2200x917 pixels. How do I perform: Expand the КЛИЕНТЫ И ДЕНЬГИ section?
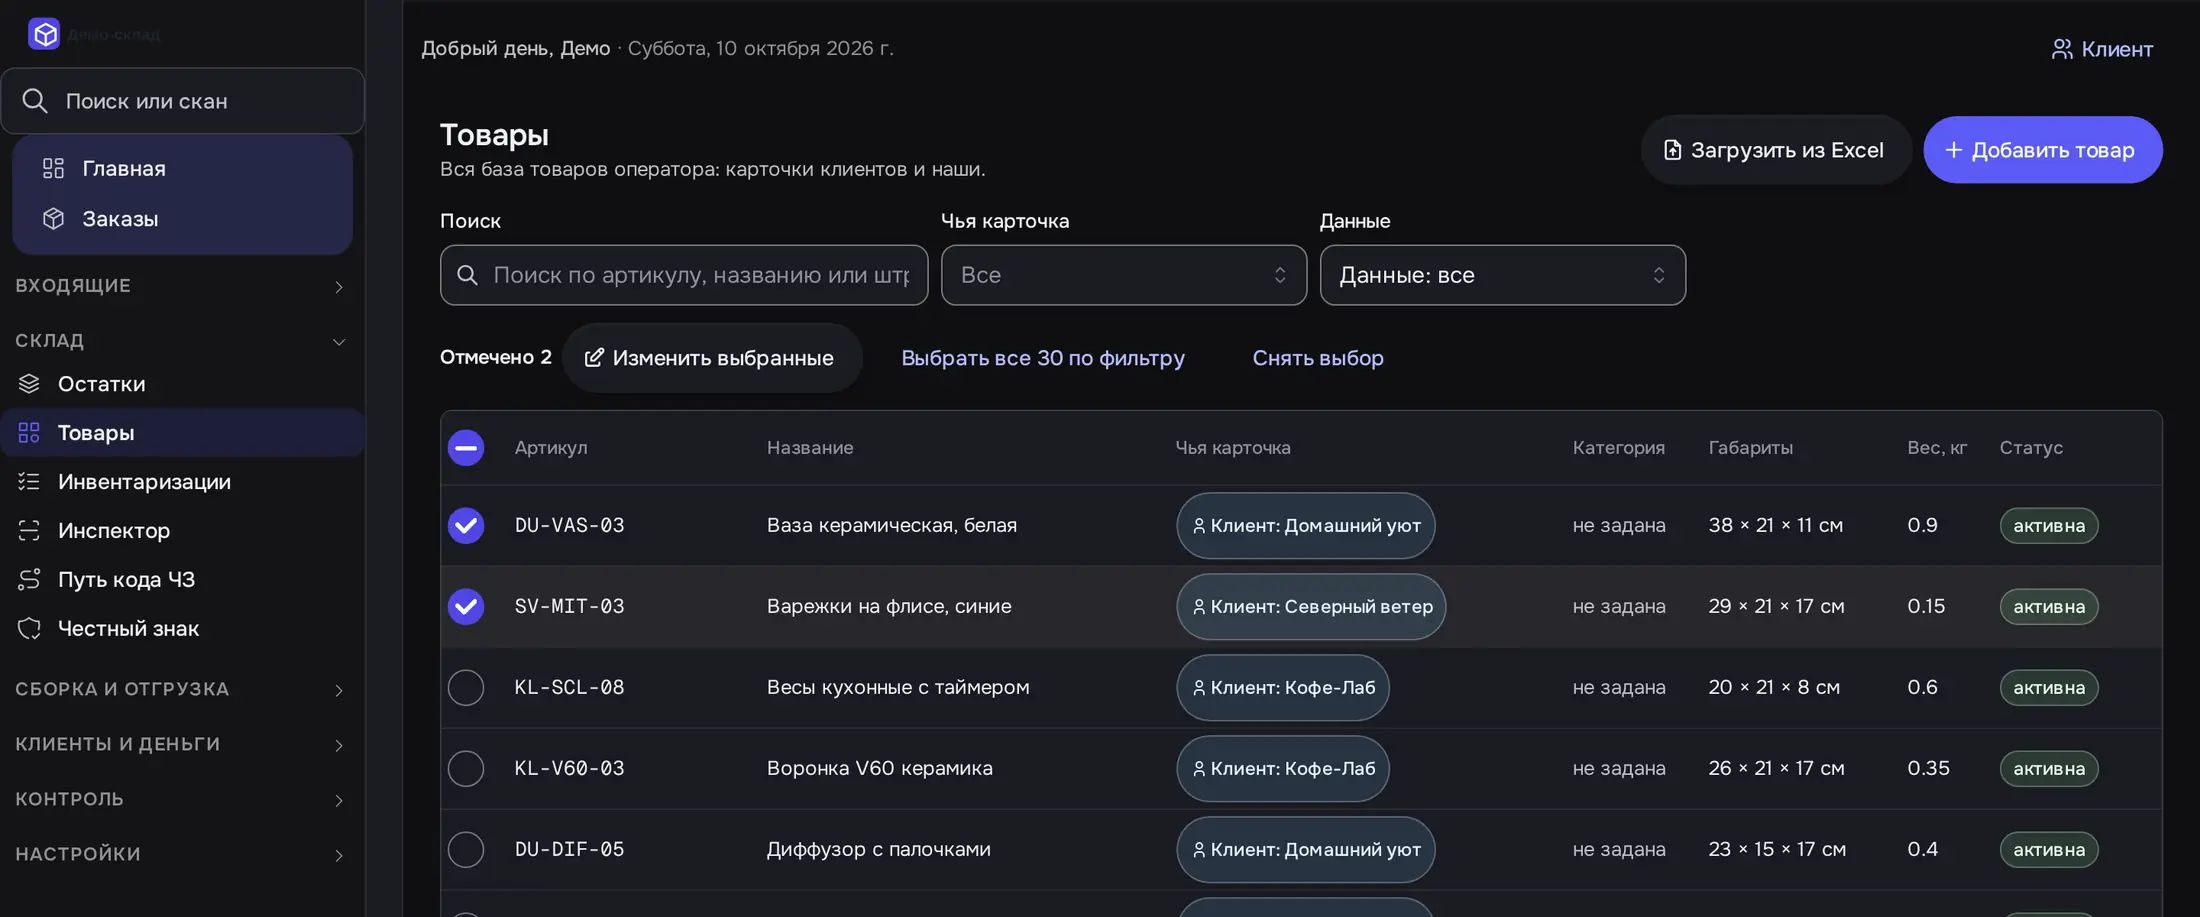pos(182,745)
